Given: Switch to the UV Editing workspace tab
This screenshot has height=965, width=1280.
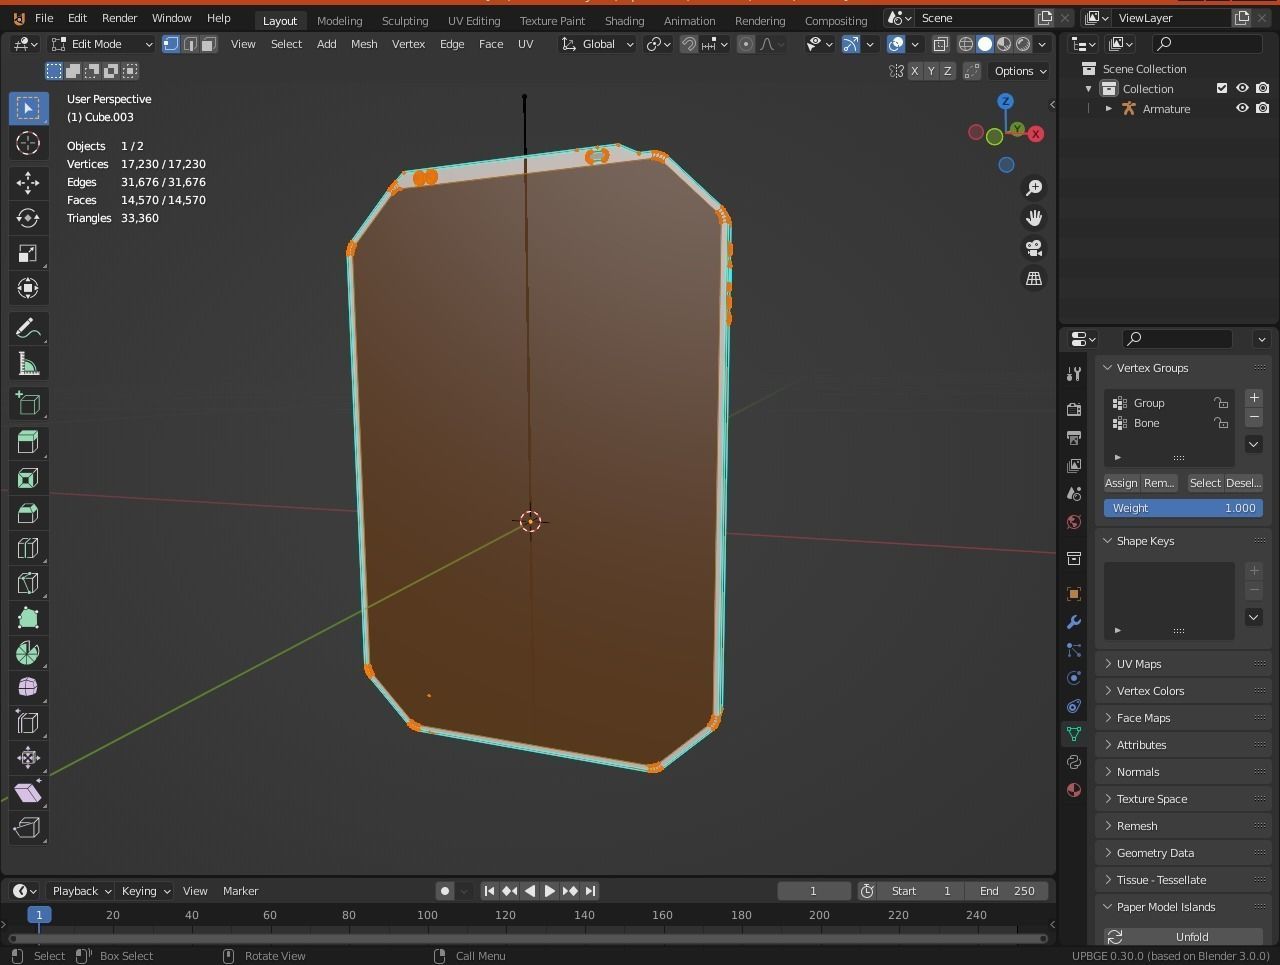Looking at the screenshot, I should 474,20.
